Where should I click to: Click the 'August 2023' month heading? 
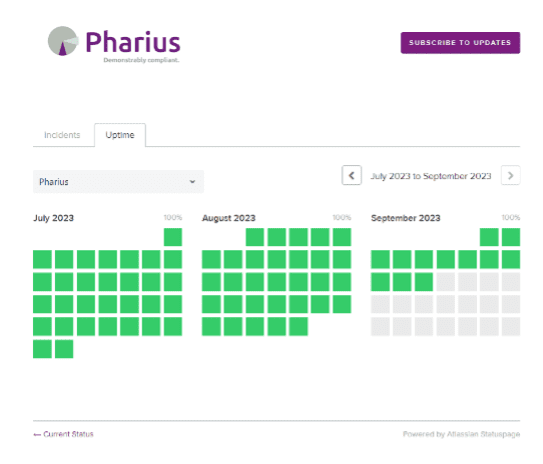(229, 218)
